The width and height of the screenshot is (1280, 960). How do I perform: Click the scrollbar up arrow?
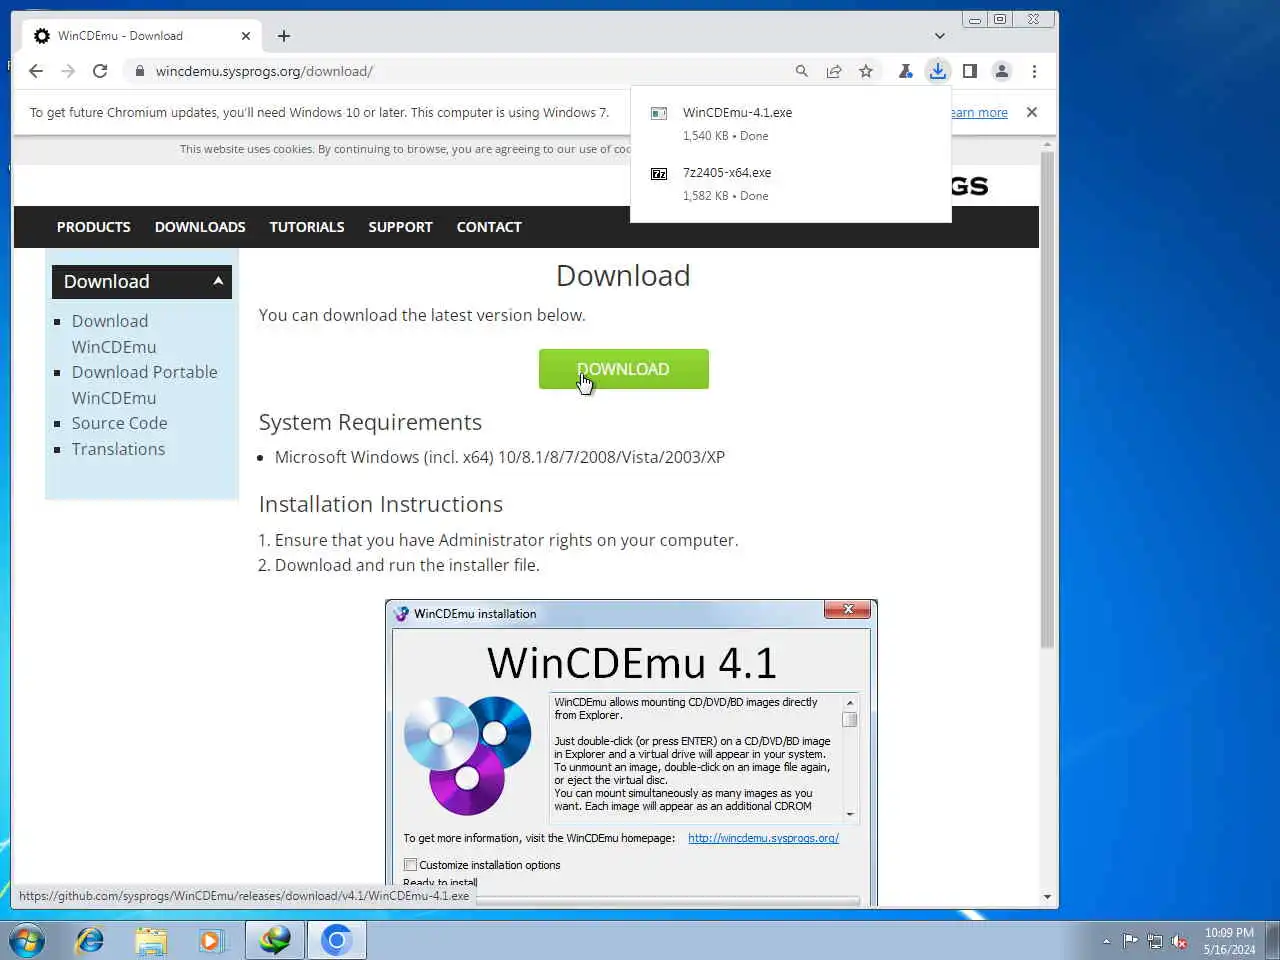point(1047,145)
